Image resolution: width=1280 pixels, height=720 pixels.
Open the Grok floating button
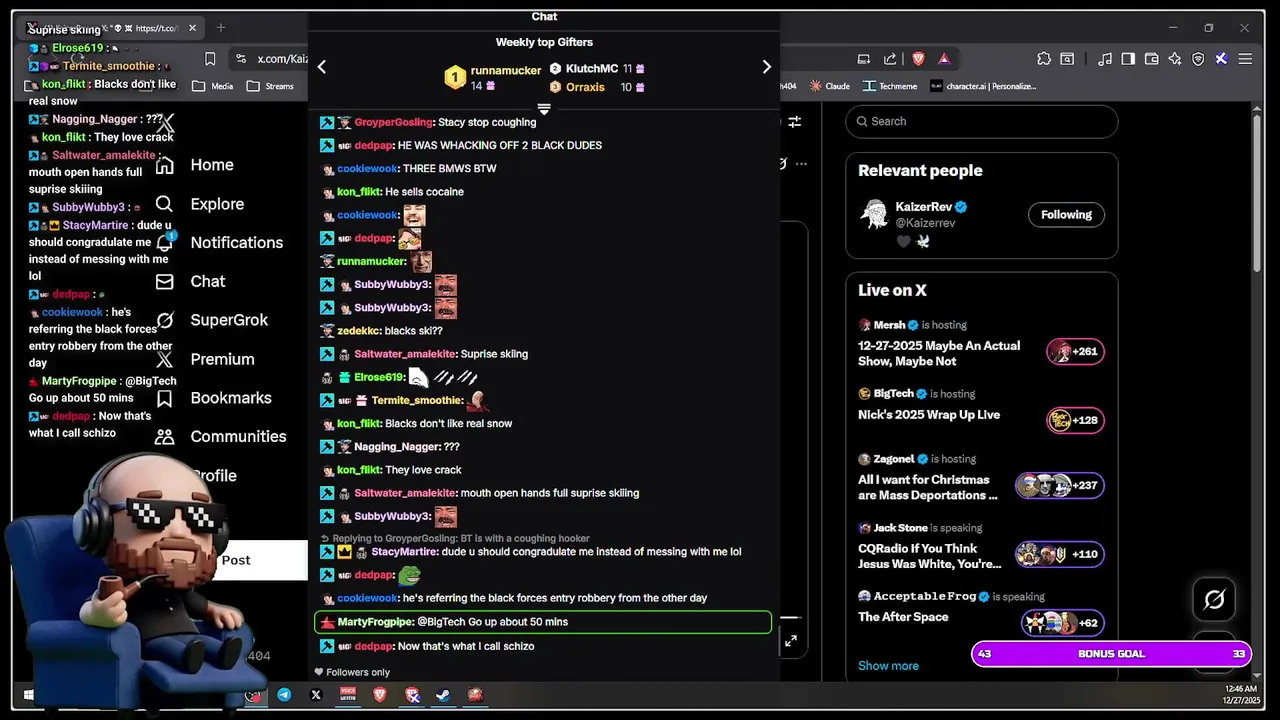tap(1214, 600)
